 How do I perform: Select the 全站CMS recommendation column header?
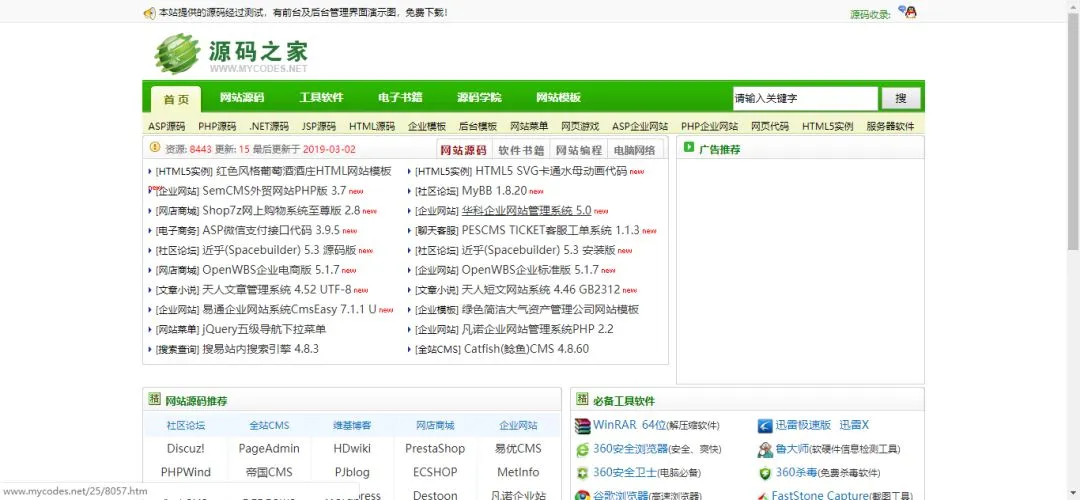(x=269, y=426)
